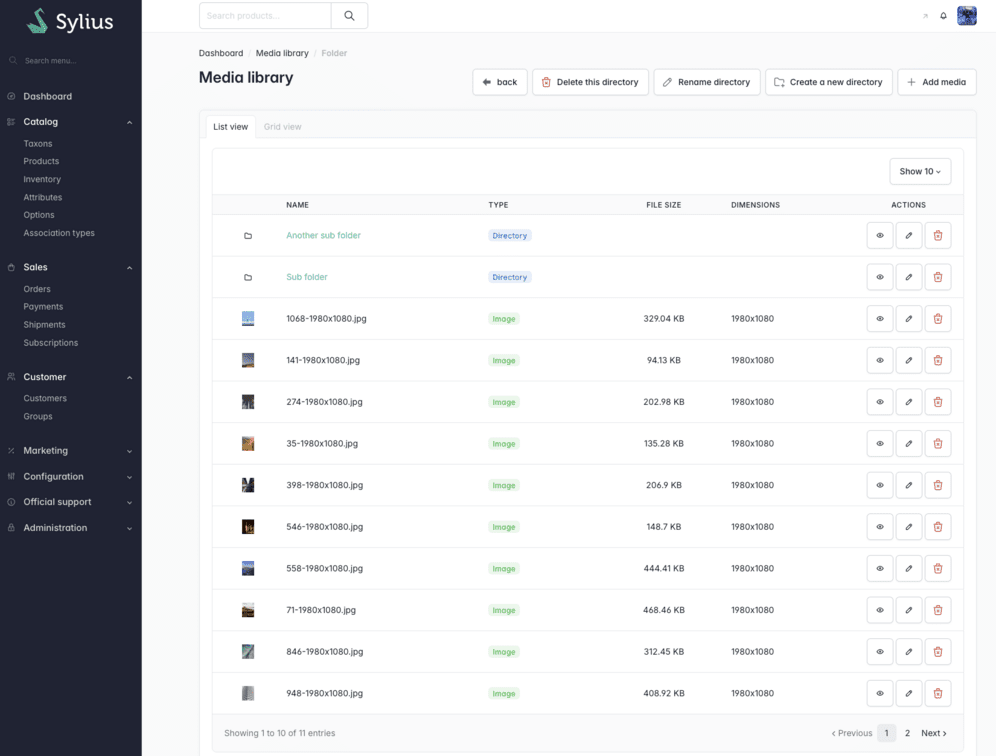
Task: Click the Search products input field
Action: coord(265,16)
